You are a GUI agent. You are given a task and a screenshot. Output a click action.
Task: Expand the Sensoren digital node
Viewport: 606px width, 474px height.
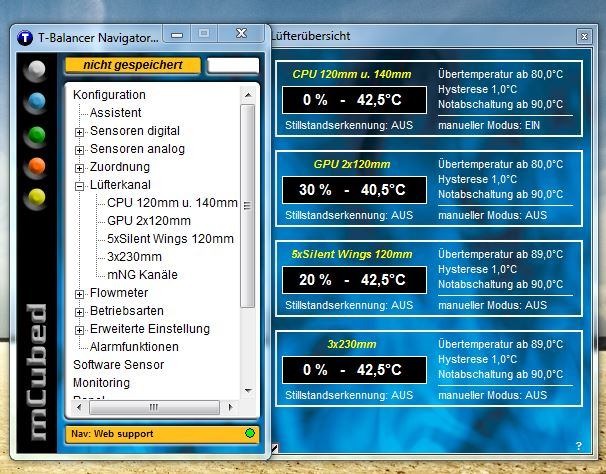pyautogui.click(x=79, y=132)
